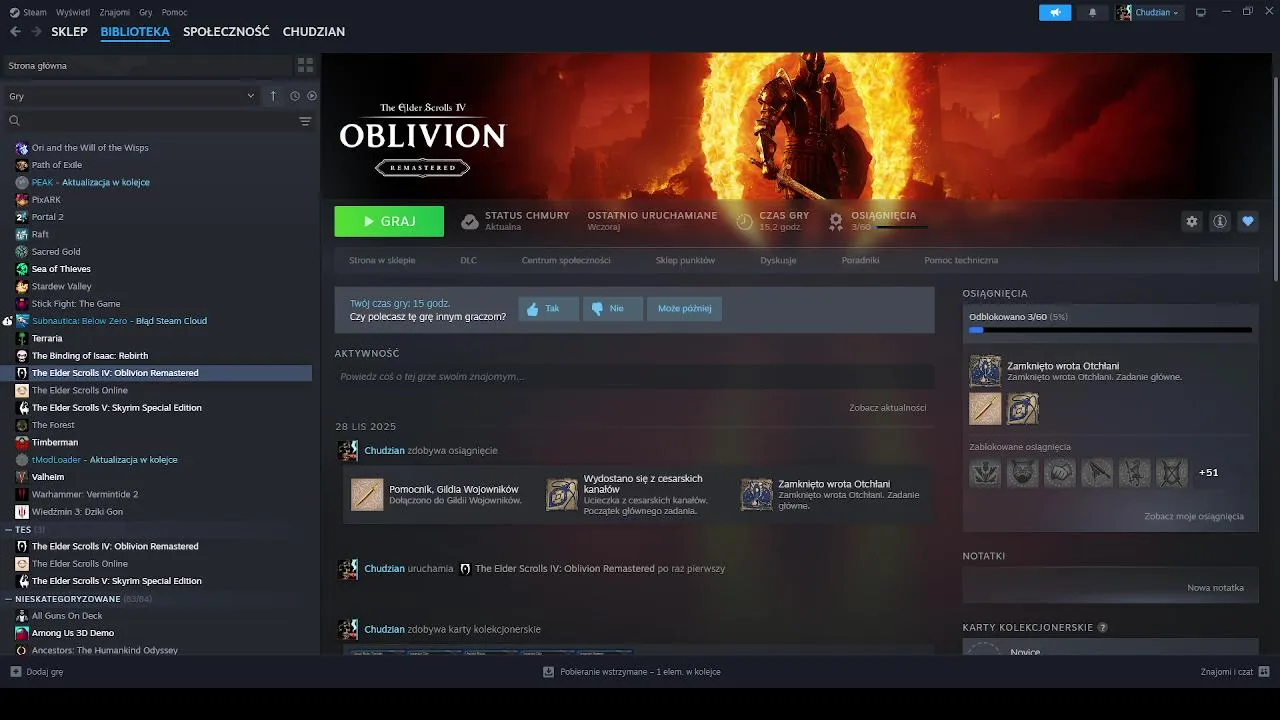The height and width of the screenshot is (720, 1280).
Task: Click the recent activity clock filter icon
Action: [x=295, y=96]
